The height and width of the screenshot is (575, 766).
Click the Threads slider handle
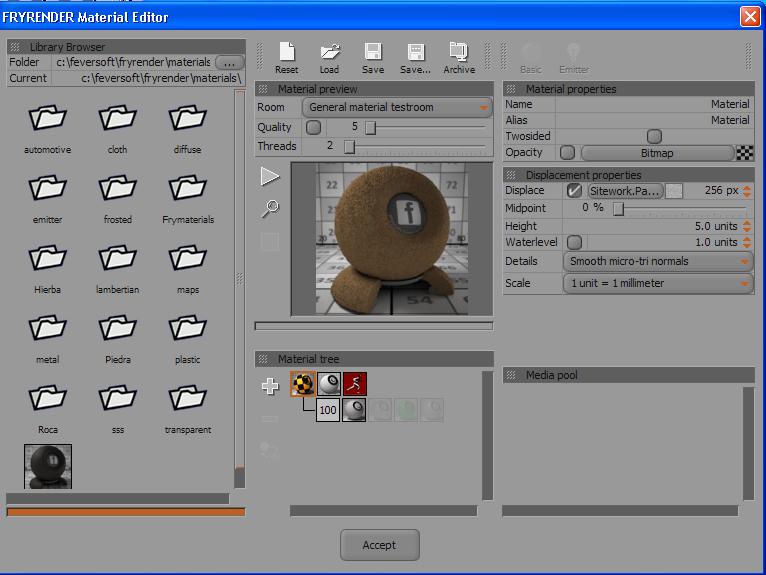click(x=349, y=147)
